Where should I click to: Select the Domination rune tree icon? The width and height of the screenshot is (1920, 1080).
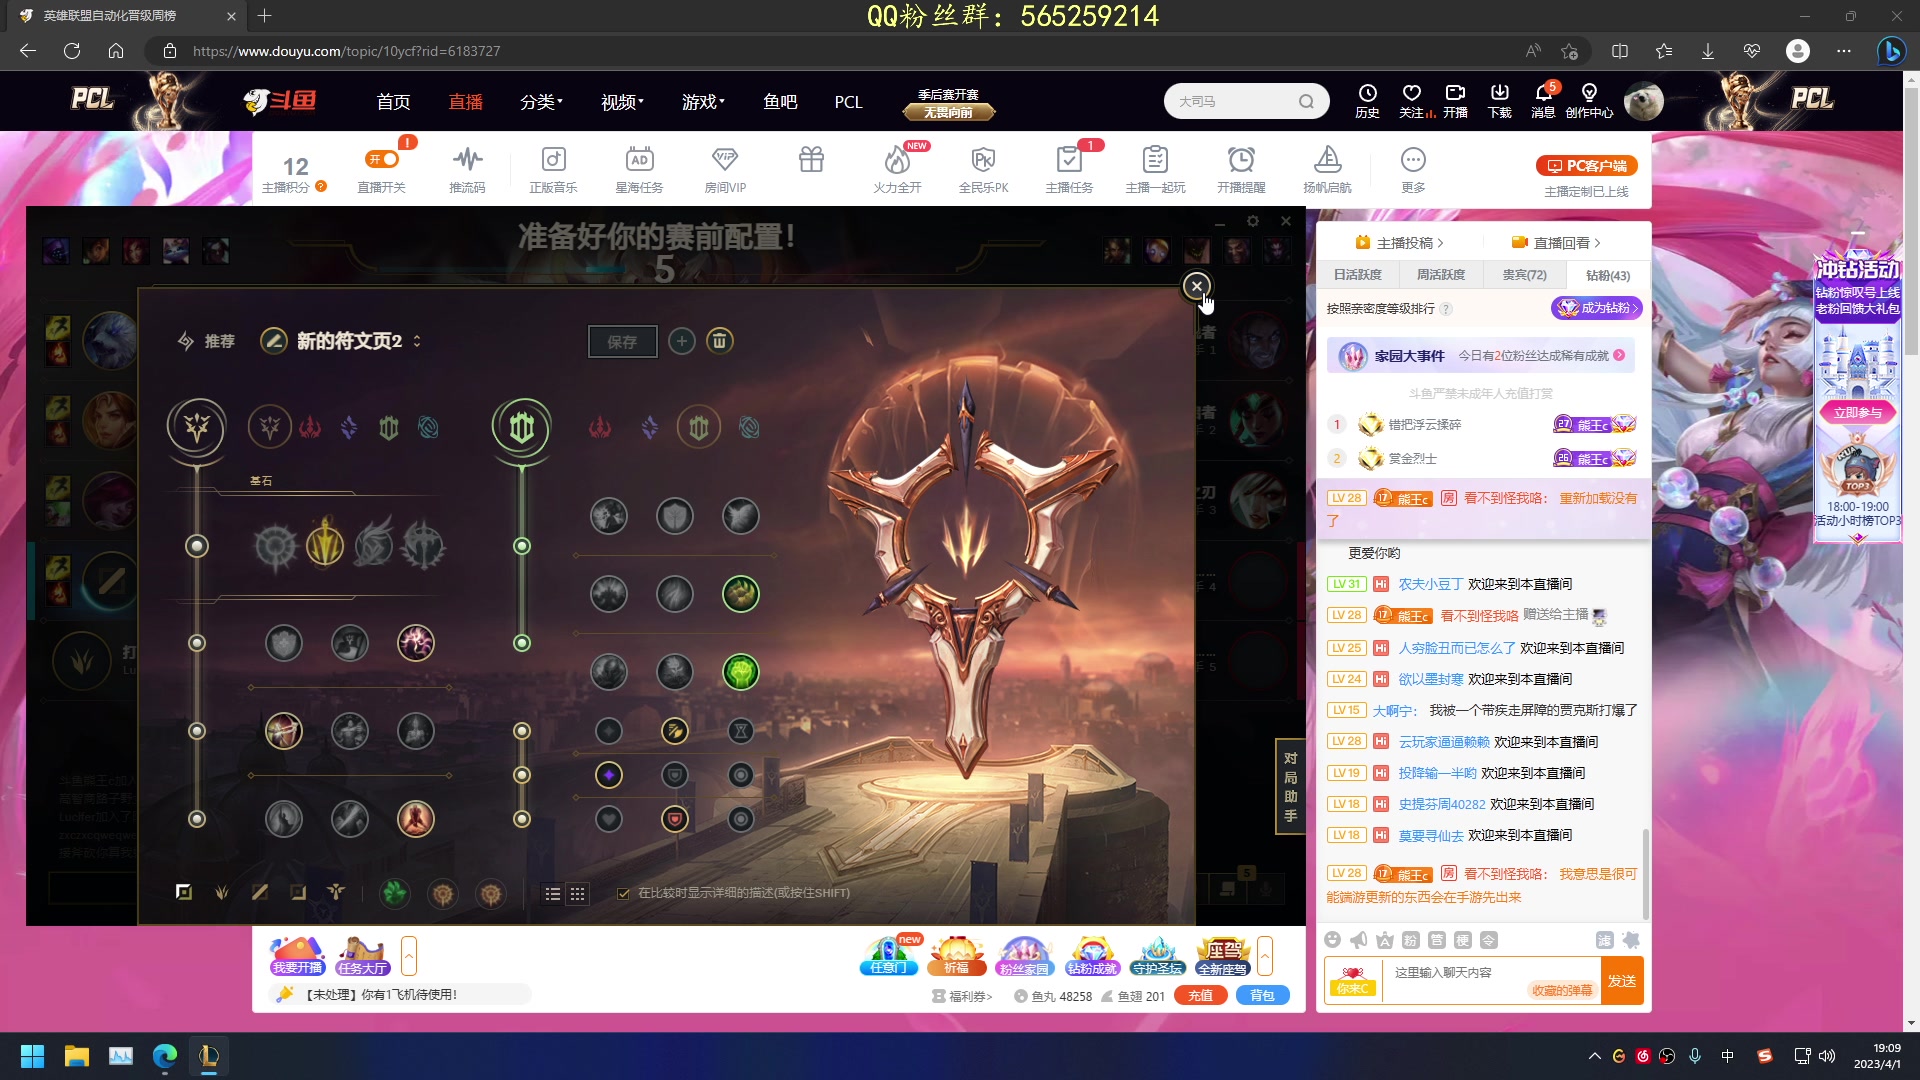click(x=310, y=427)
